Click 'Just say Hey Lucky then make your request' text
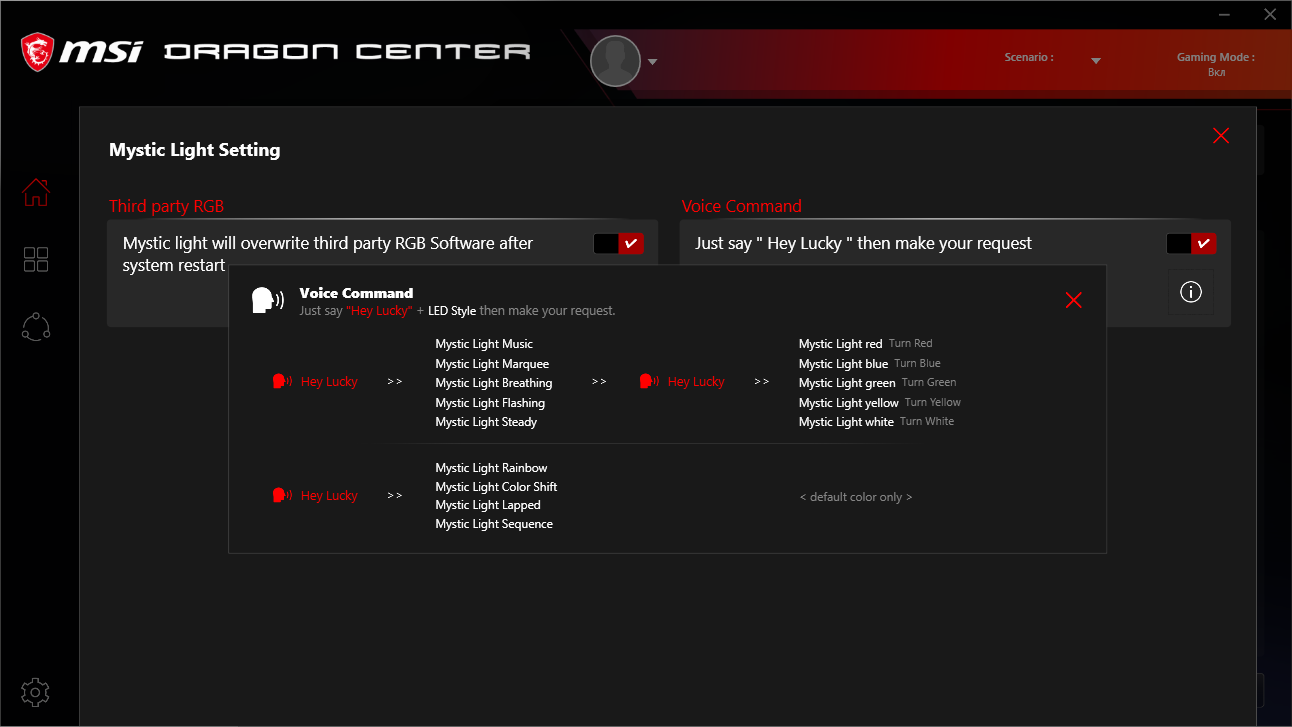1292x727 pixels. pyautogui.click(x=864, y=243)
